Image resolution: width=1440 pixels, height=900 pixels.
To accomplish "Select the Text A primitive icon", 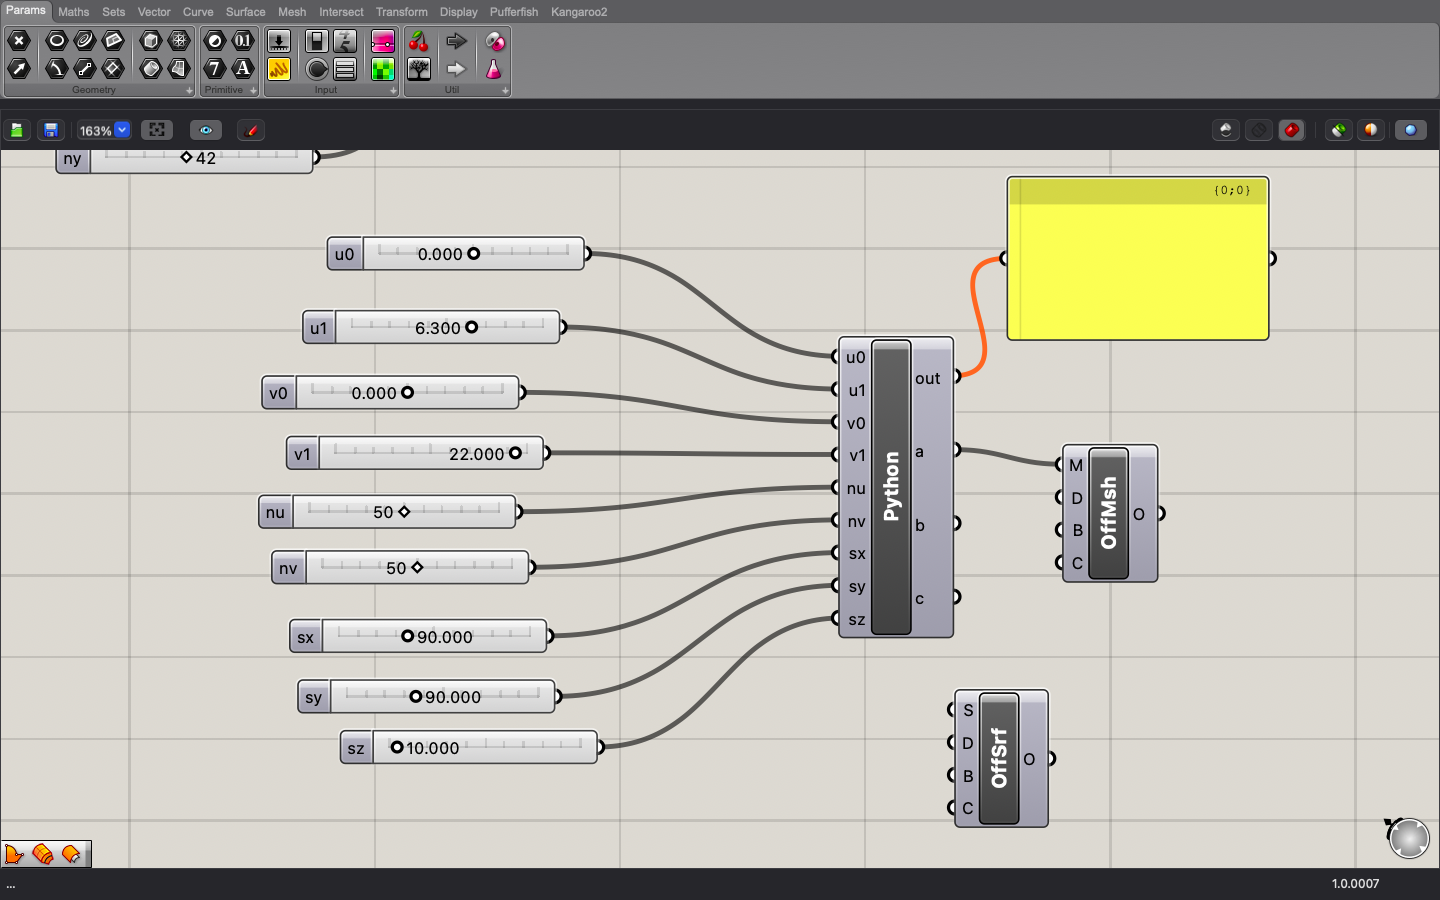I will coord(243,69).
